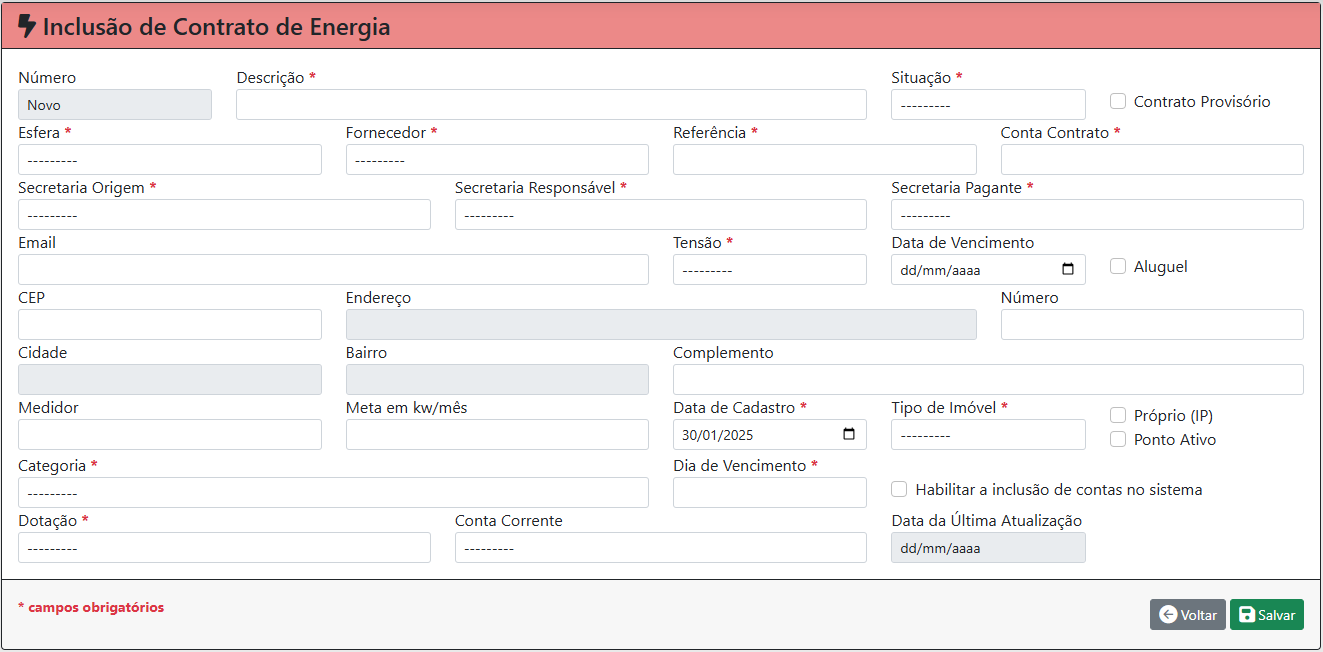Enable the Contrato Provisório checkbox
The image size is (1323, 652).
[x=1118, y=101]
